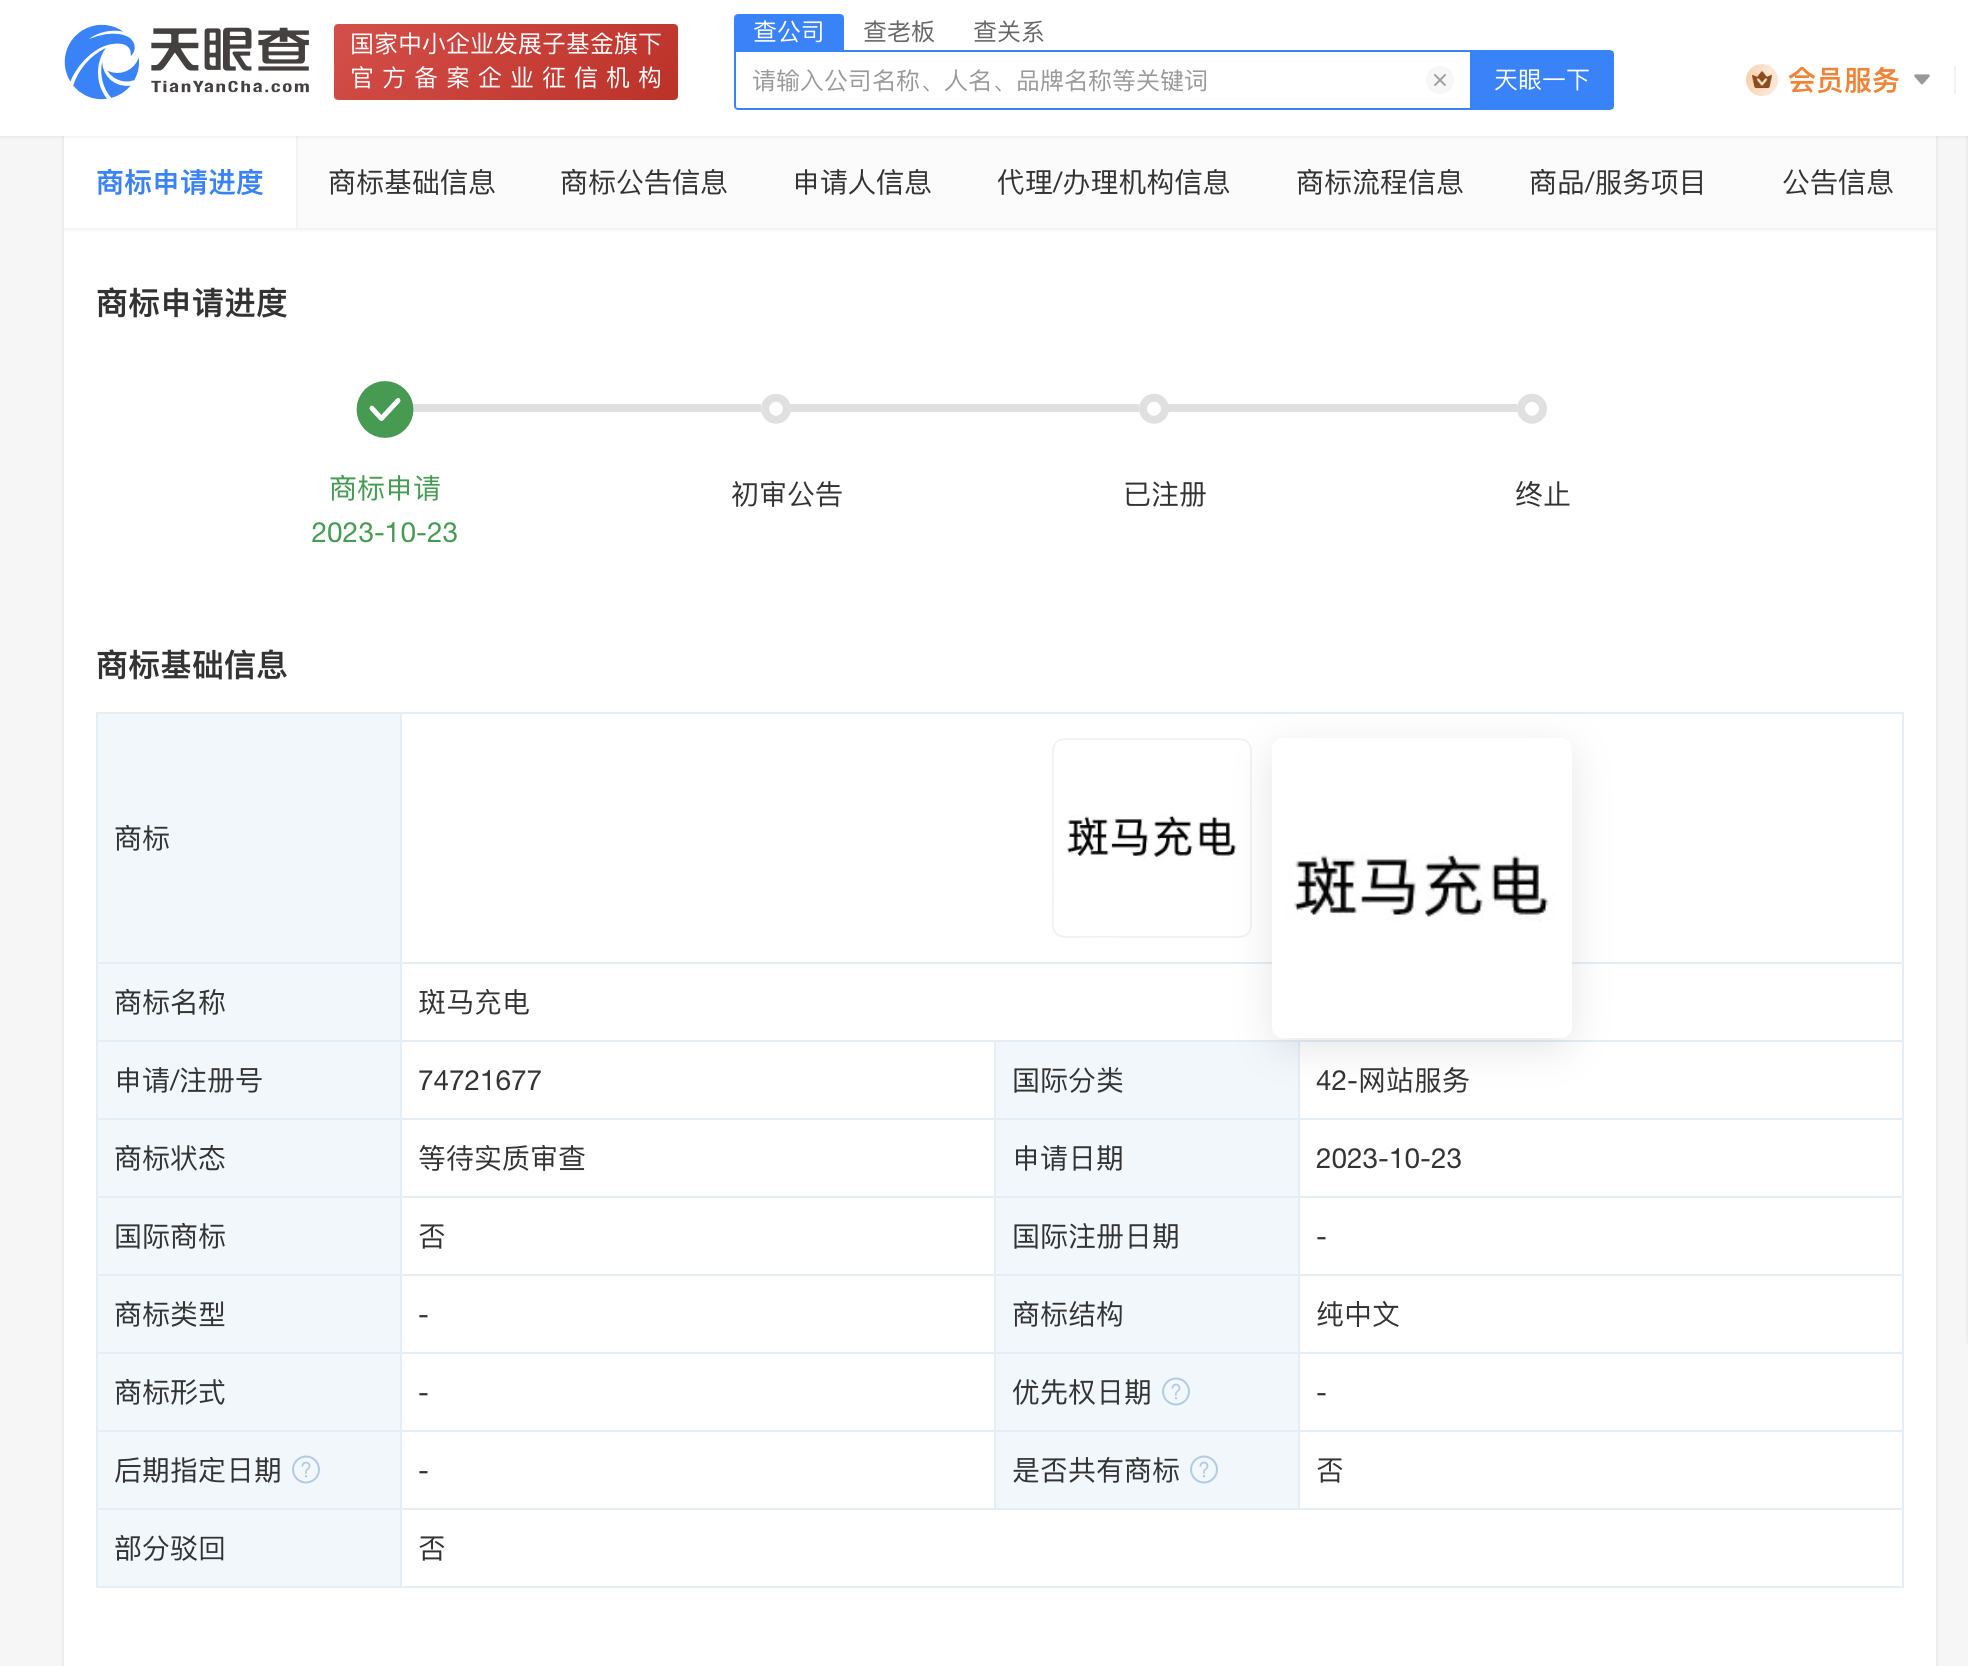Click the 斑马充电 trademark name value
This screenshot has width=1968, height=1666.
coord(474,1002)
